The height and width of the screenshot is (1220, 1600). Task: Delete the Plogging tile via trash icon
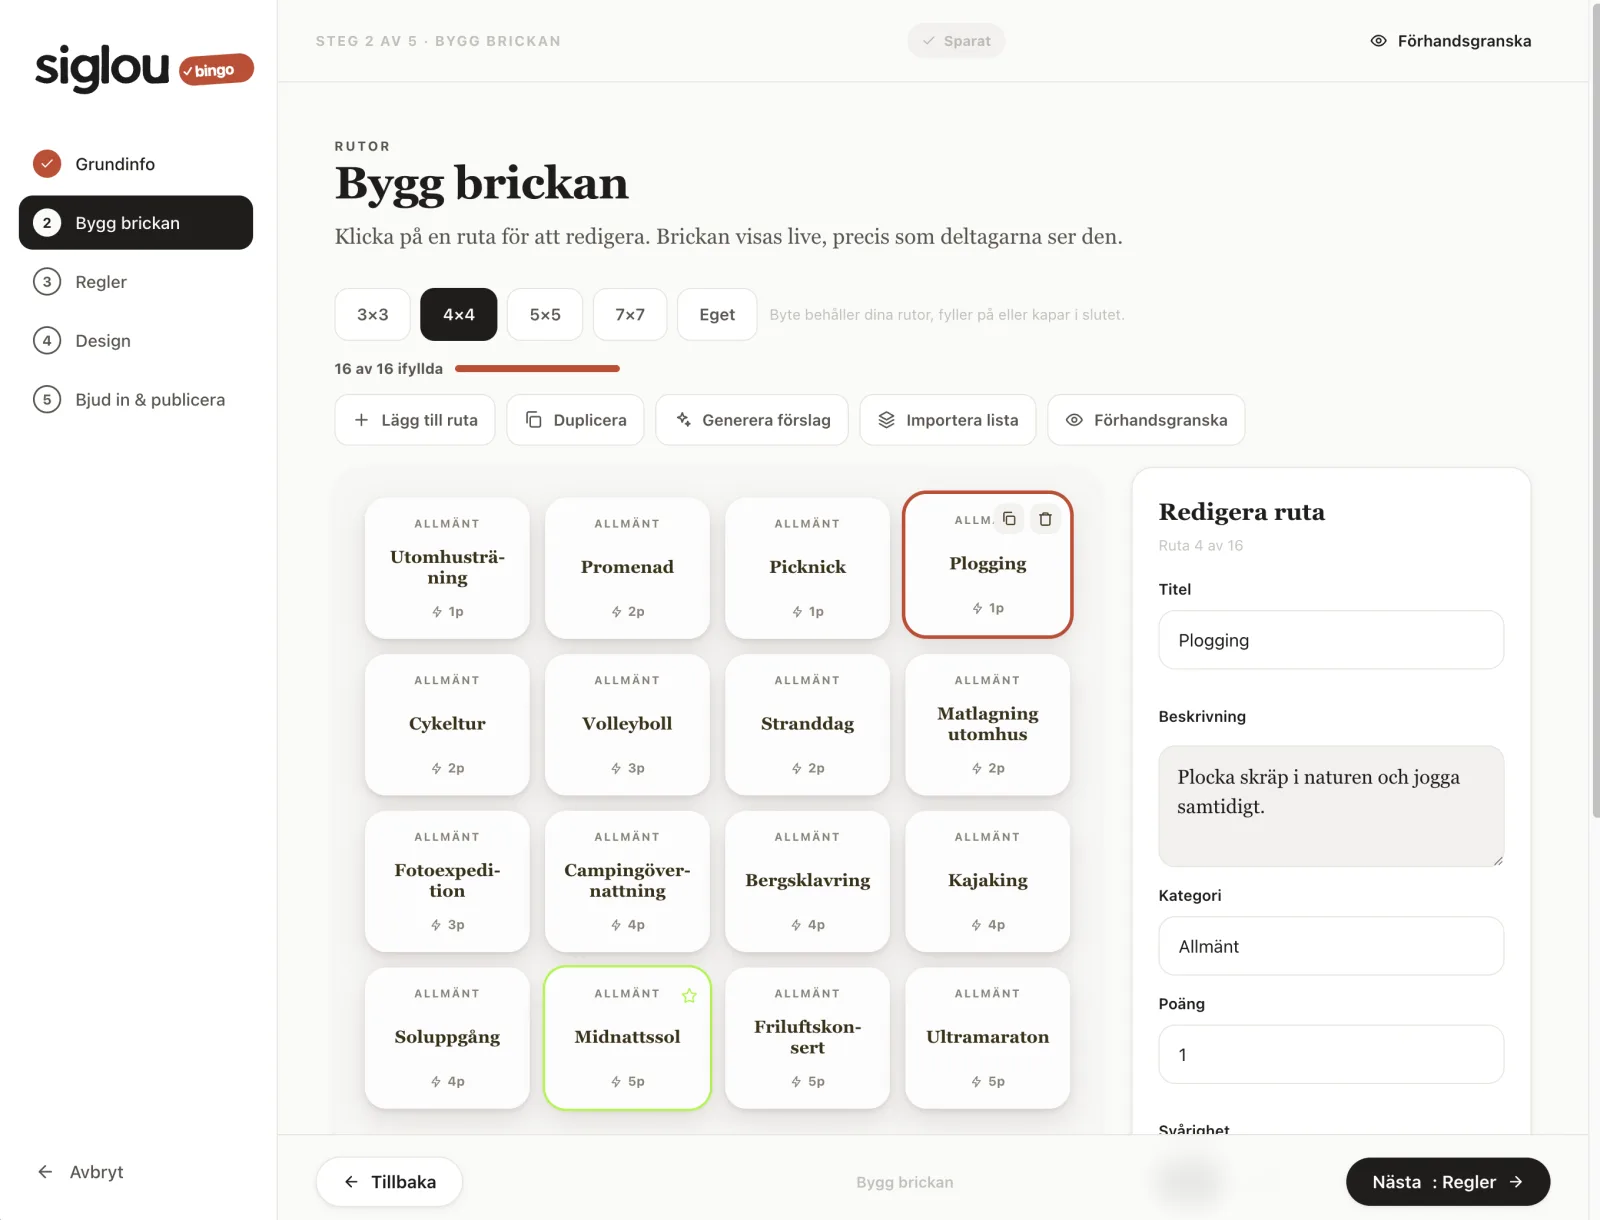click(x=1045, y=519)
